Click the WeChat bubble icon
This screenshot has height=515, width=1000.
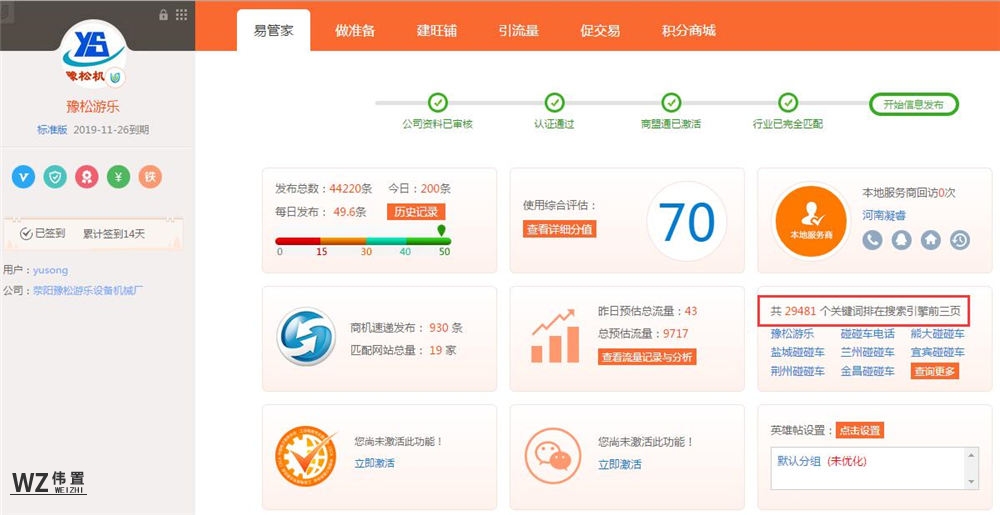553,455
